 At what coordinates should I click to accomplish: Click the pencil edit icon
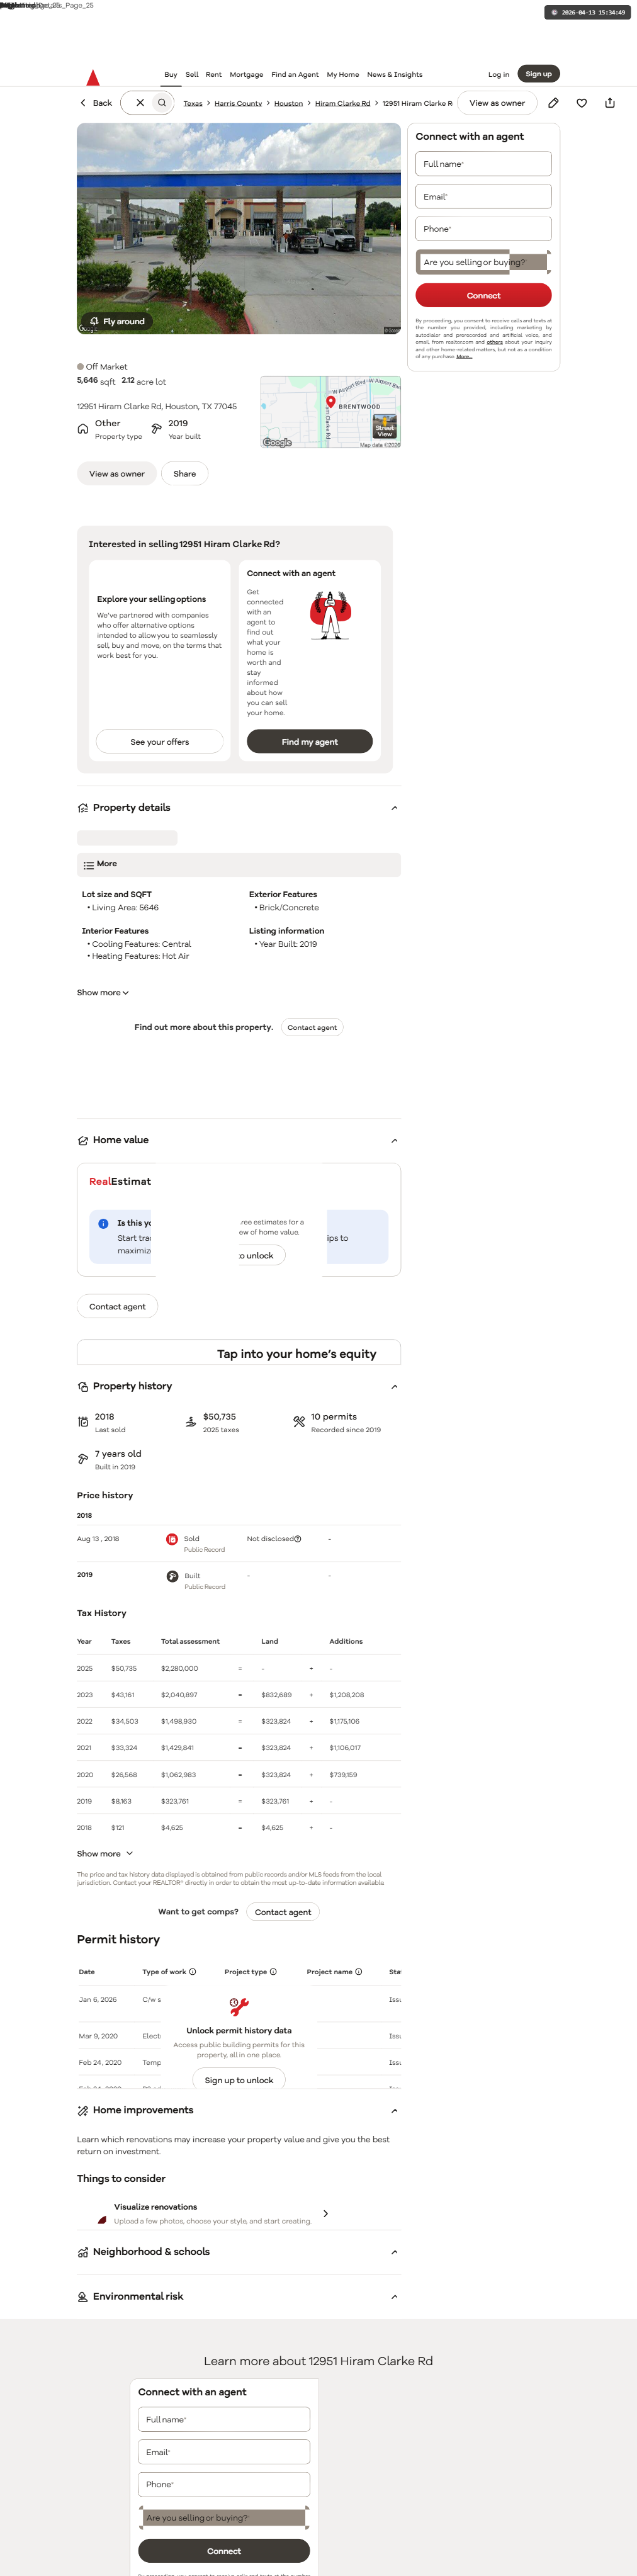pyautogui.click(x=553, y=103)
